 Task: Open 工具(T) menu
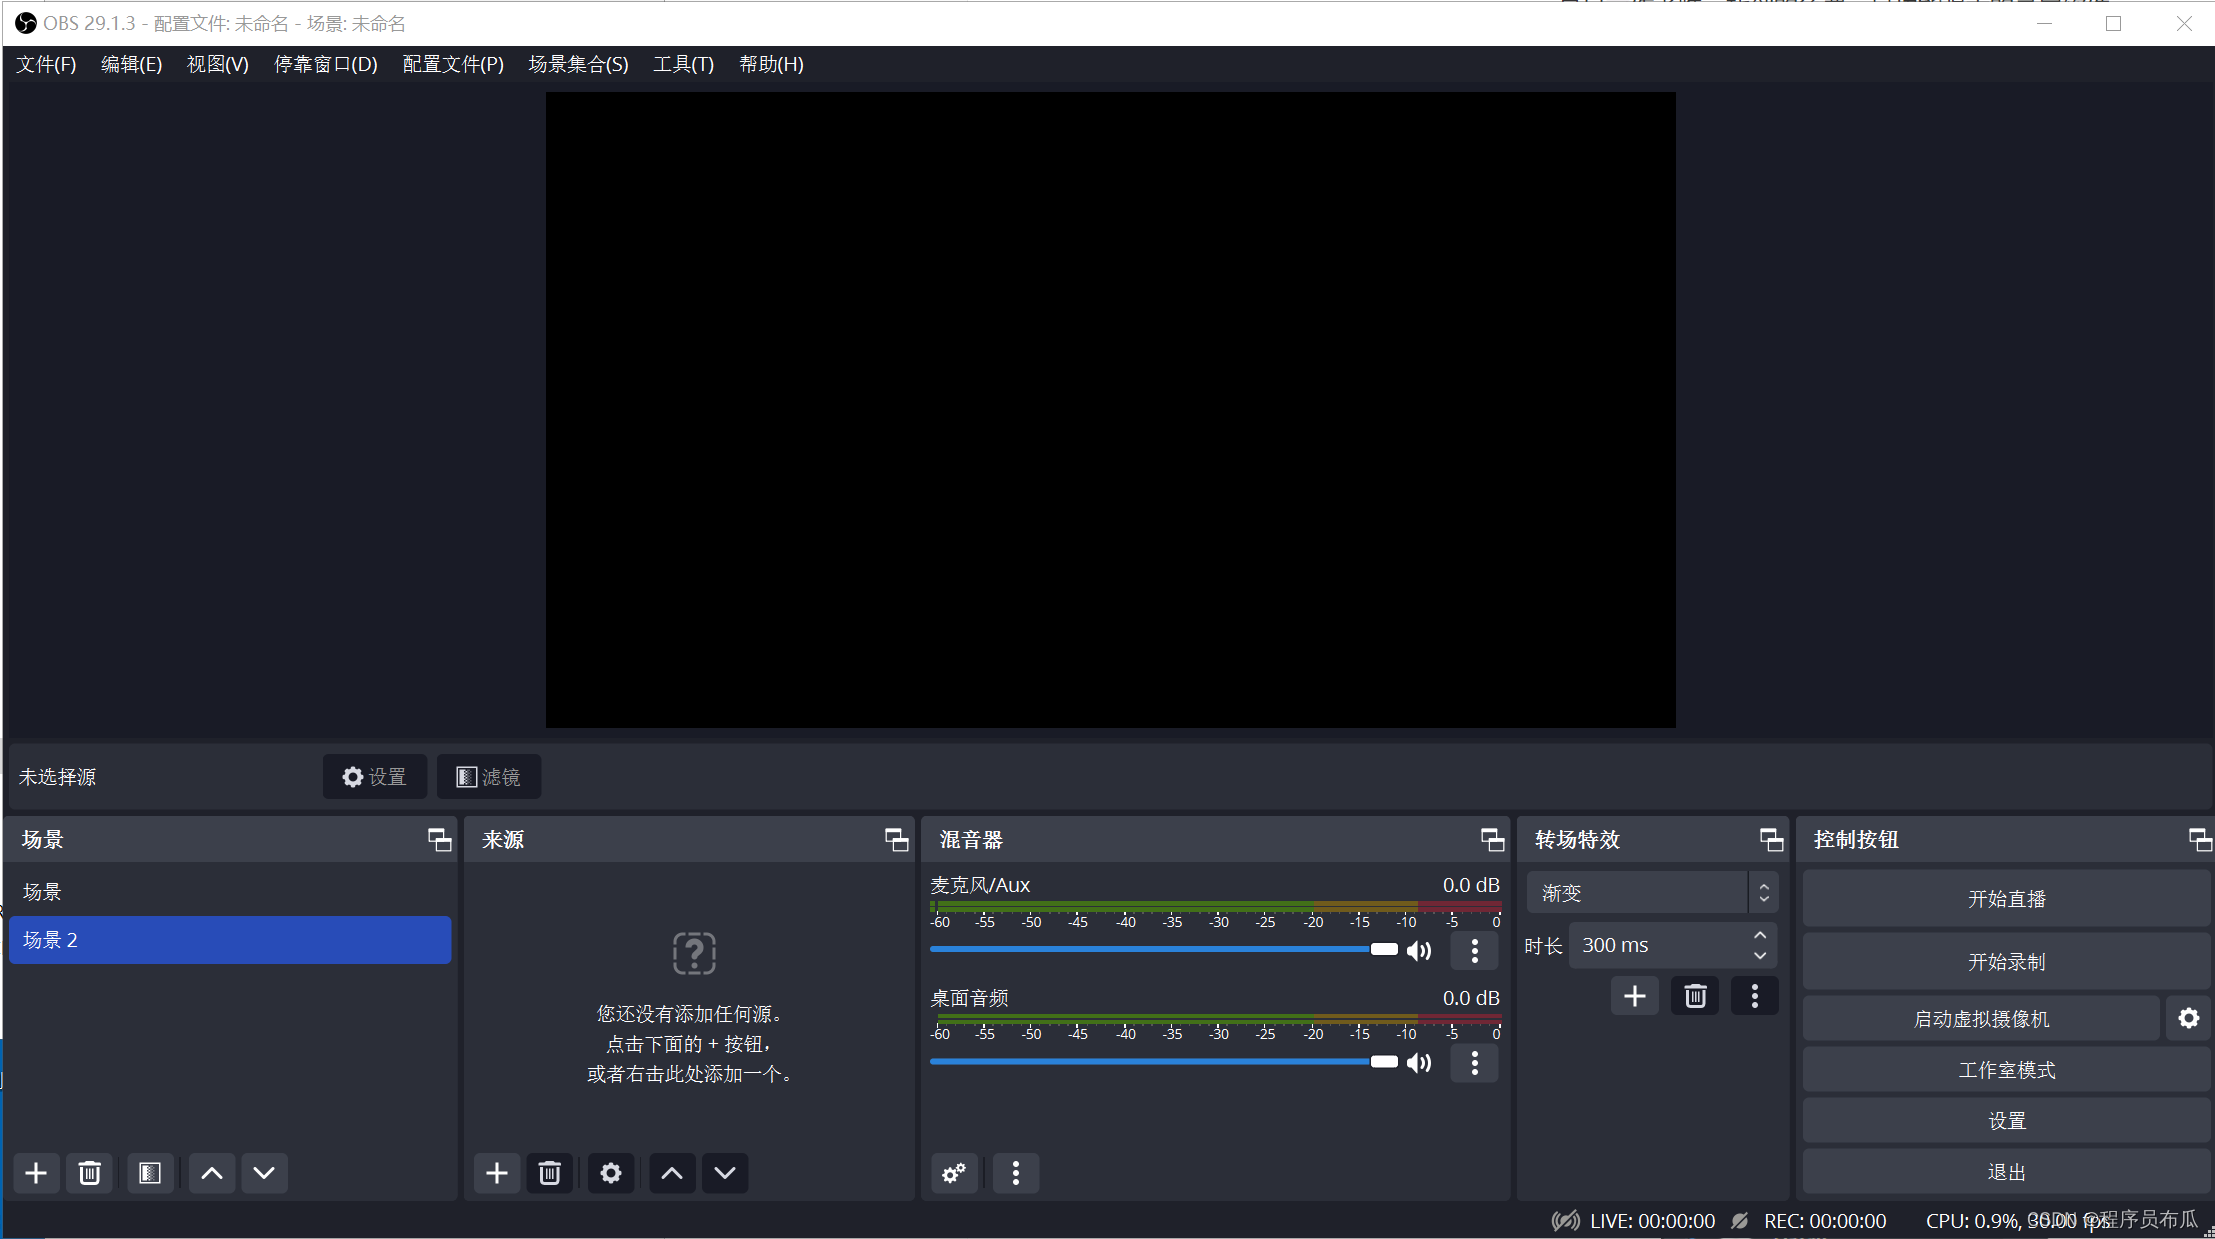pos(683,64)
